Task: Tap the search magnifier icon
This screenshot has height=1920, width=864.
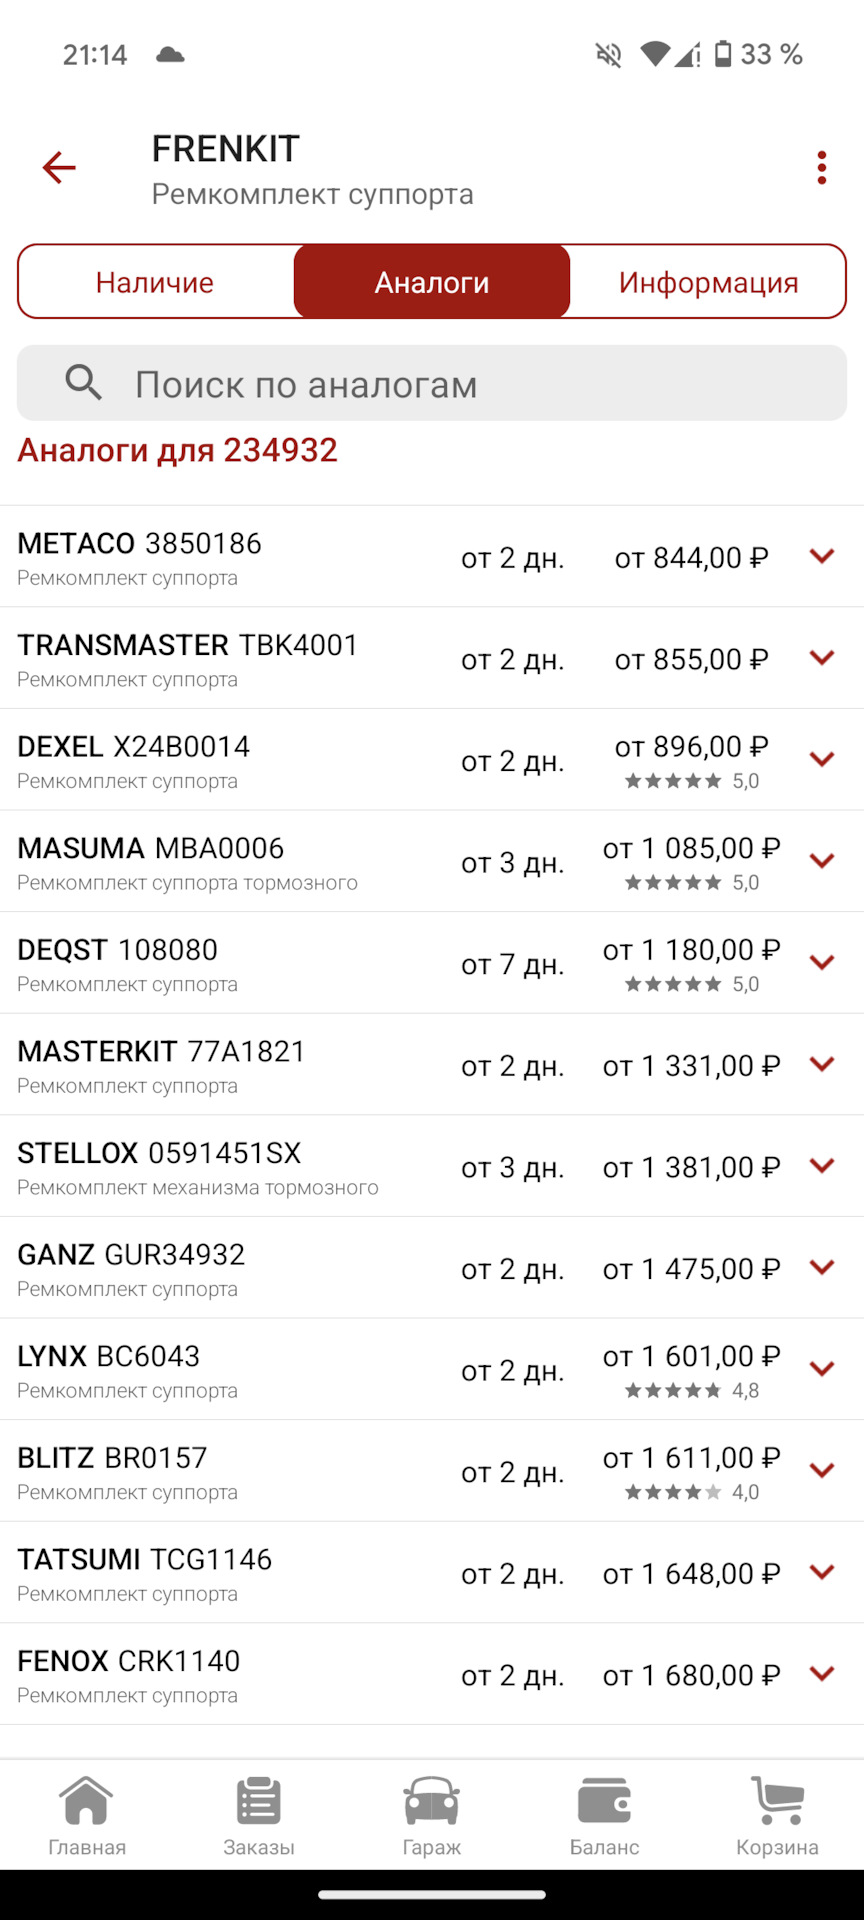Action: point(83,383)
